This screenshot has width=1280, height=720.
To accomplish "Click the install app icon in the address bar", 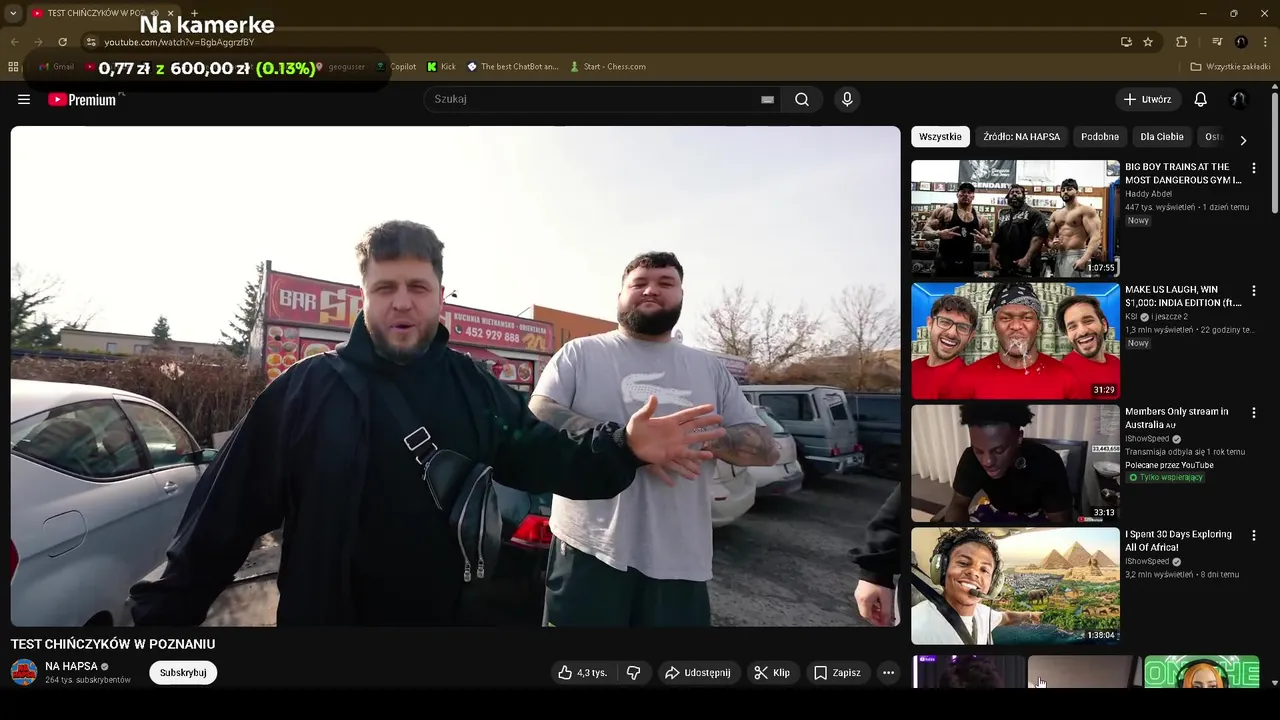I will pos(1126,42).
